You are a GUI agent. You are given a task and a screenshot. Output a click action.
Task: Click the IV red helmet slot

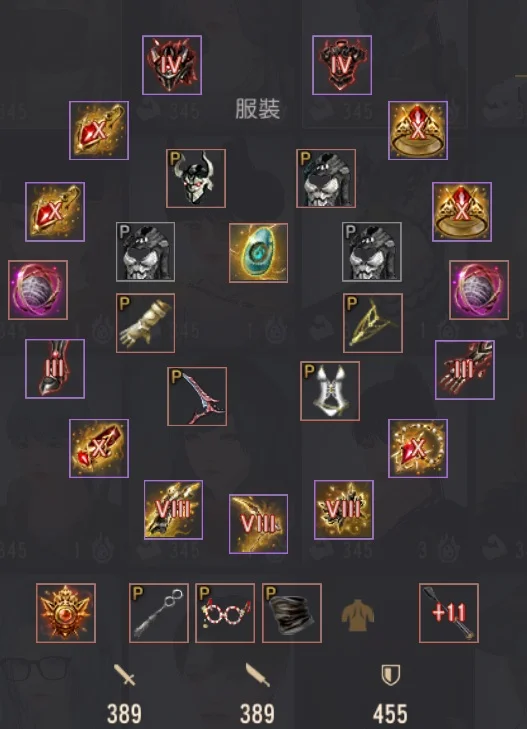click(172, 65)
